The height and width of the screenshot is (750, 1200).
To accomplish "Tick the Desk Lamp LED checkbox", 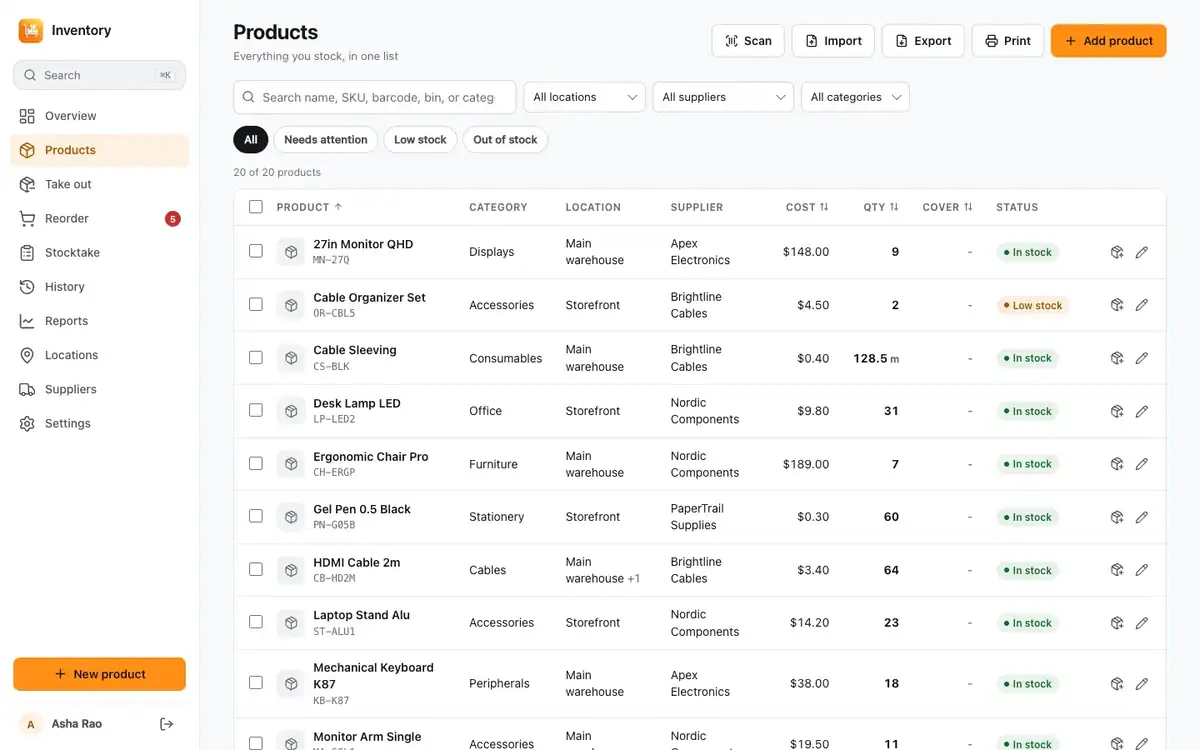I will [x=256, y=410].
